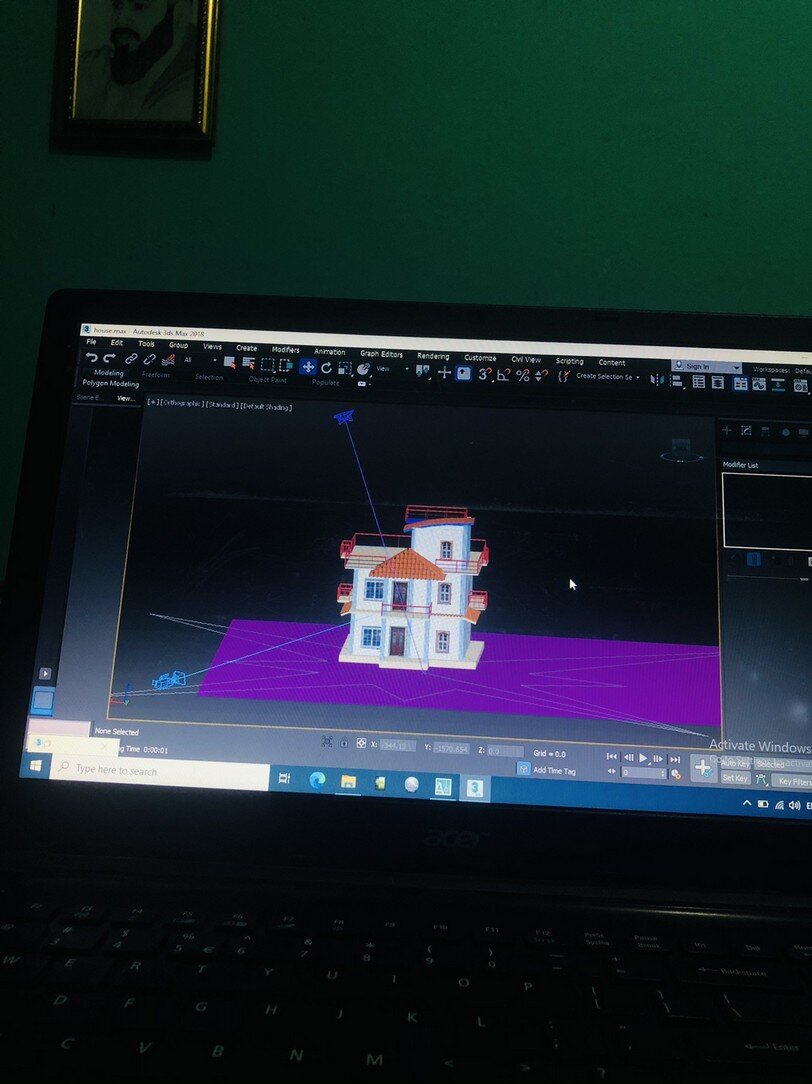Image resolution: width=812 pixels, height=1084 pixels.
Task: Open the Default Shading viewport menu
Action: 266,407
